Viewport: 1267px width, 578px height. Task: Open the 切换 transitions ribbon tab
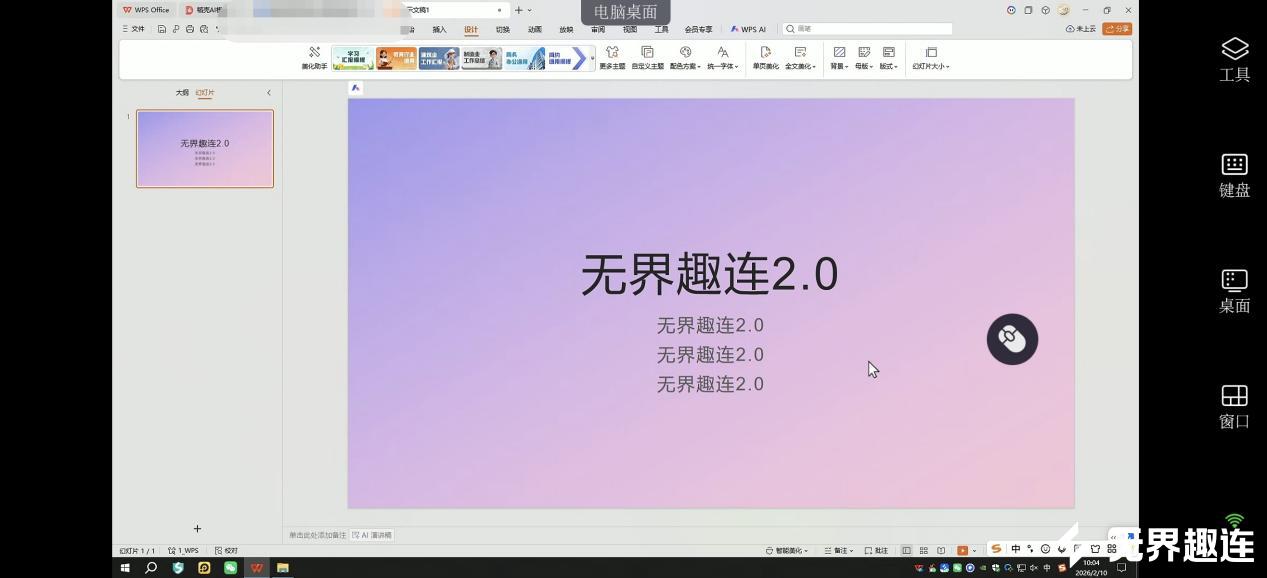pyautogui.click(x=501, y=29)
